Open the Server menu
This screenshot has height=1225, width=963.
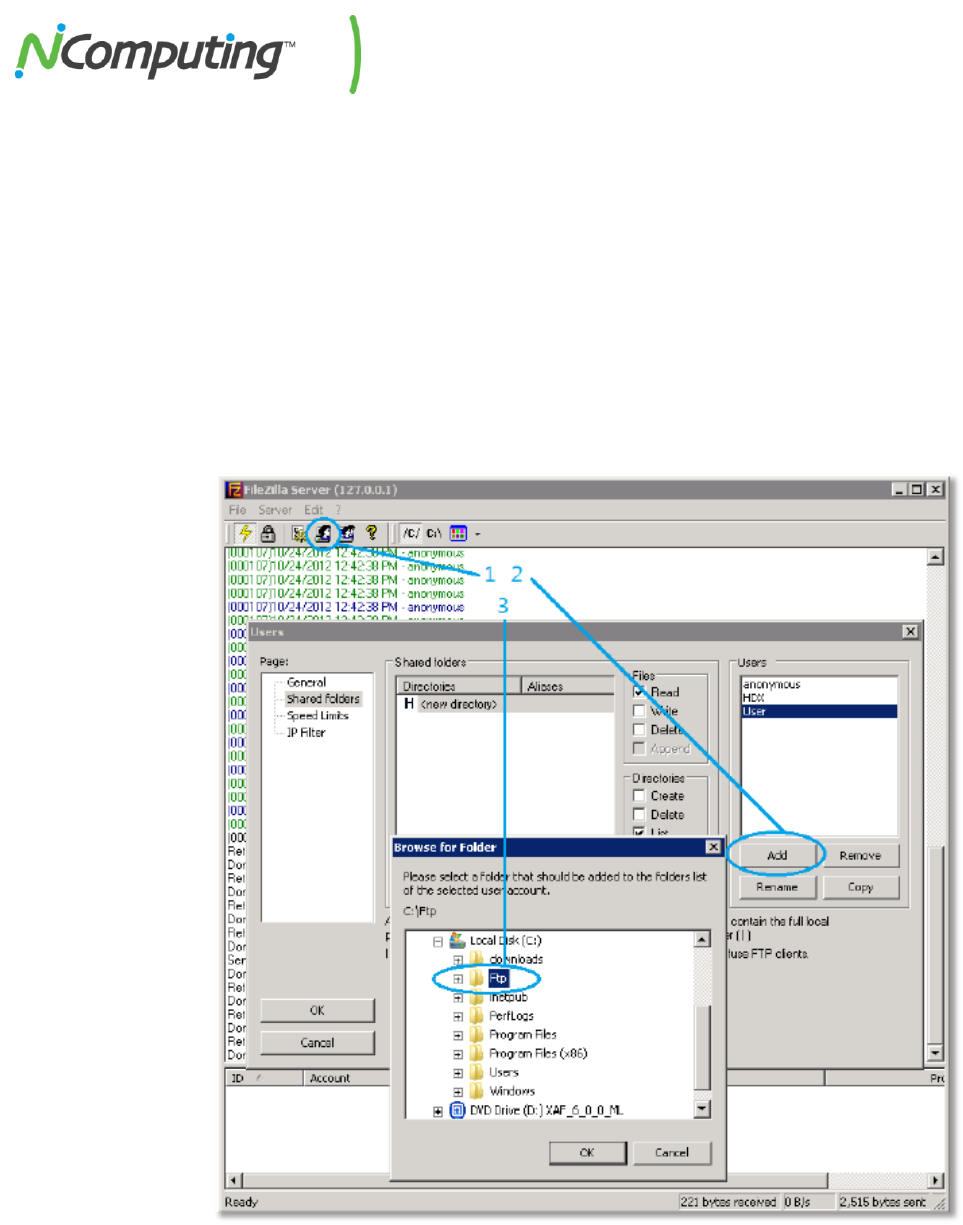pyautogui.click(x=275, y=510)
